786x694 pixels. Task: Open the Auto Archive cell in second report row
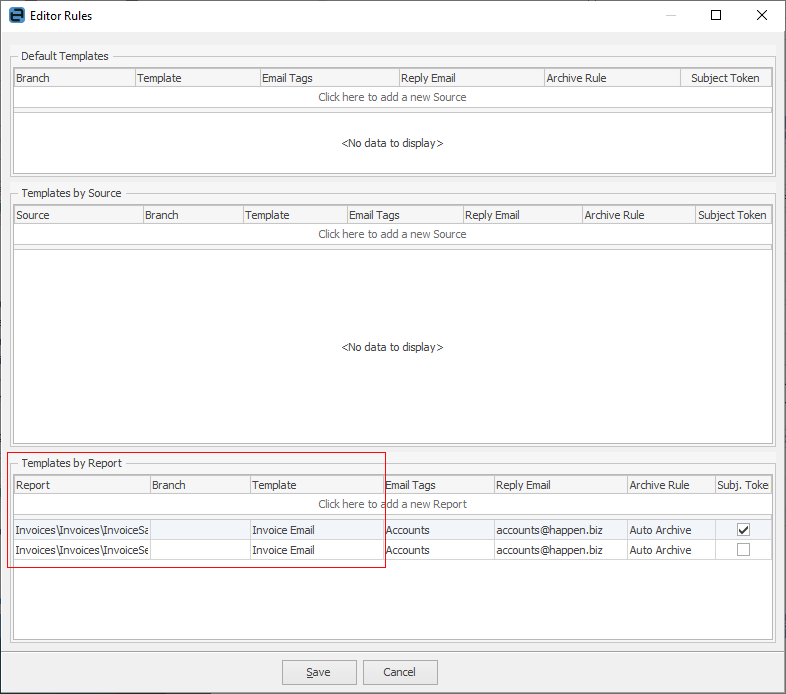click(669, 550)
